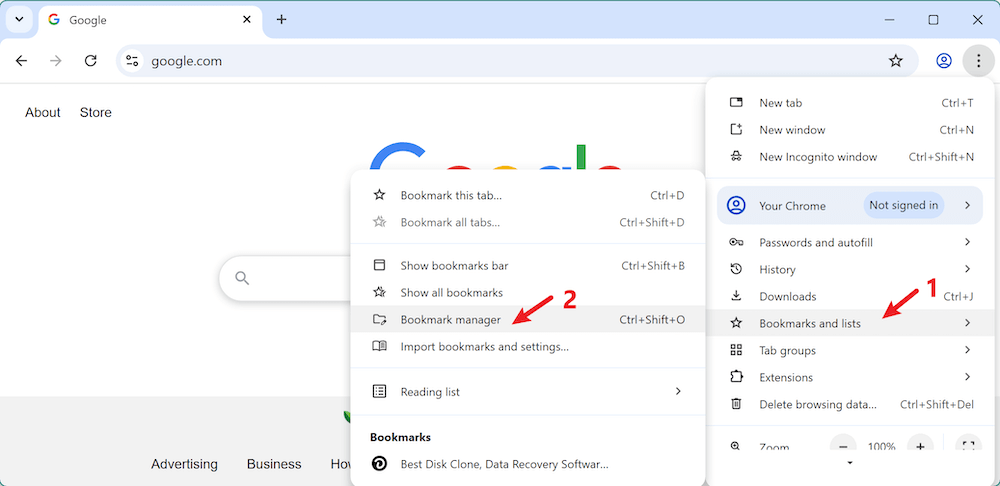Open Tab groups submenu
Viewport: 1000px width, 486px height.
[x=851, y=350]
